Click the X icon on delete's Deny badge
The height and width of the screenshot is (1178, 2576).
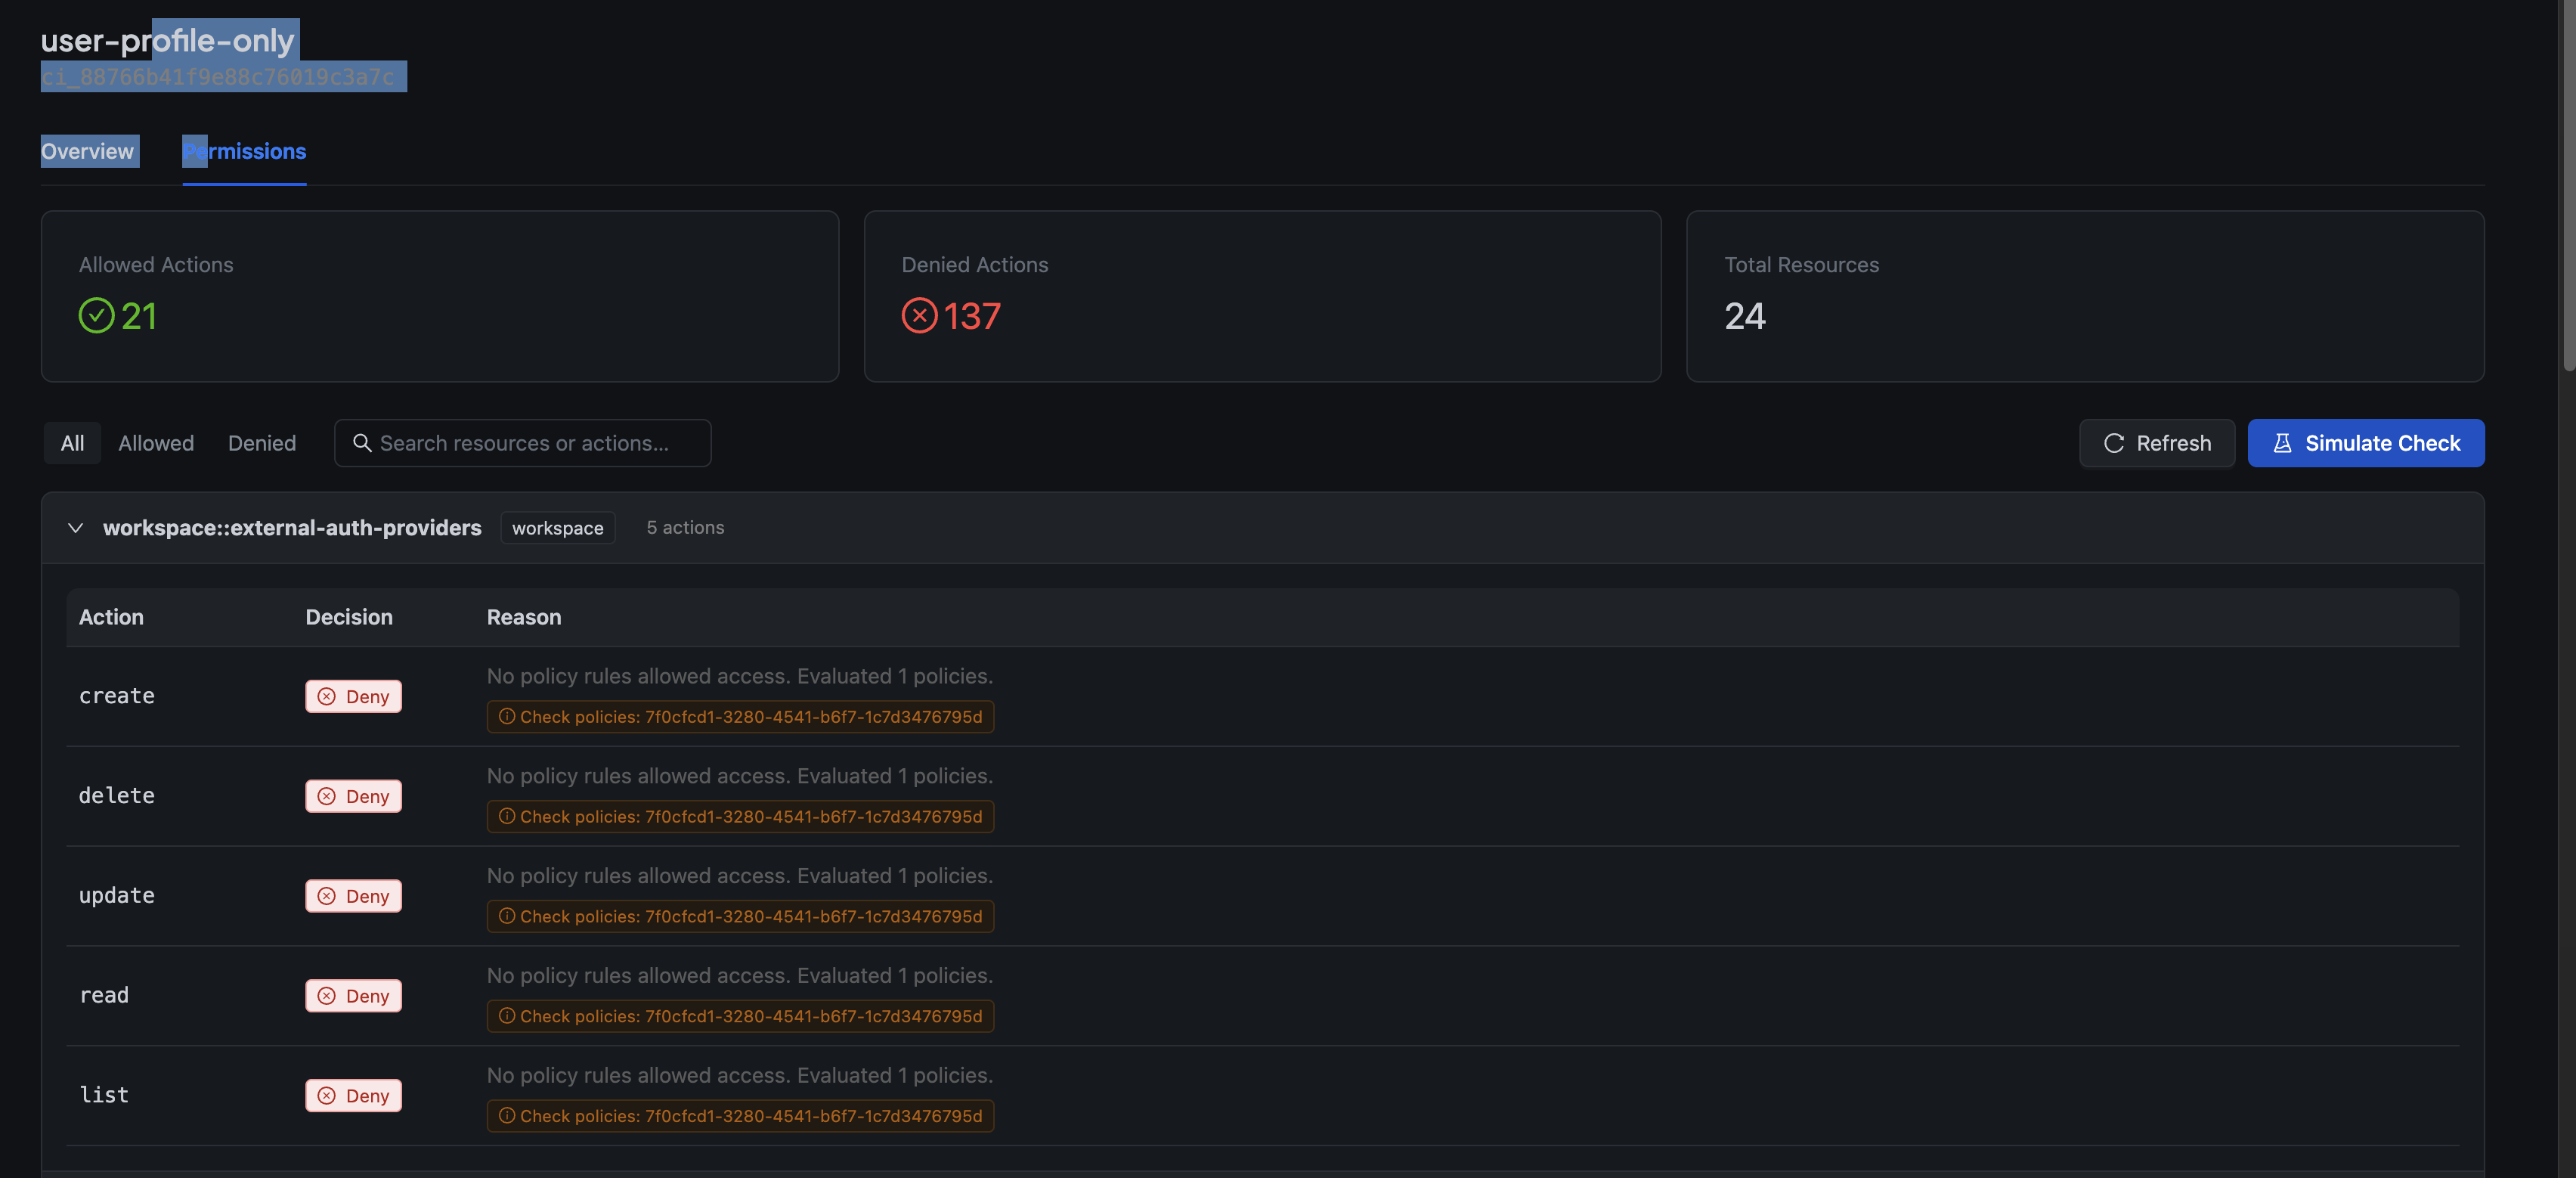(327, 796)
